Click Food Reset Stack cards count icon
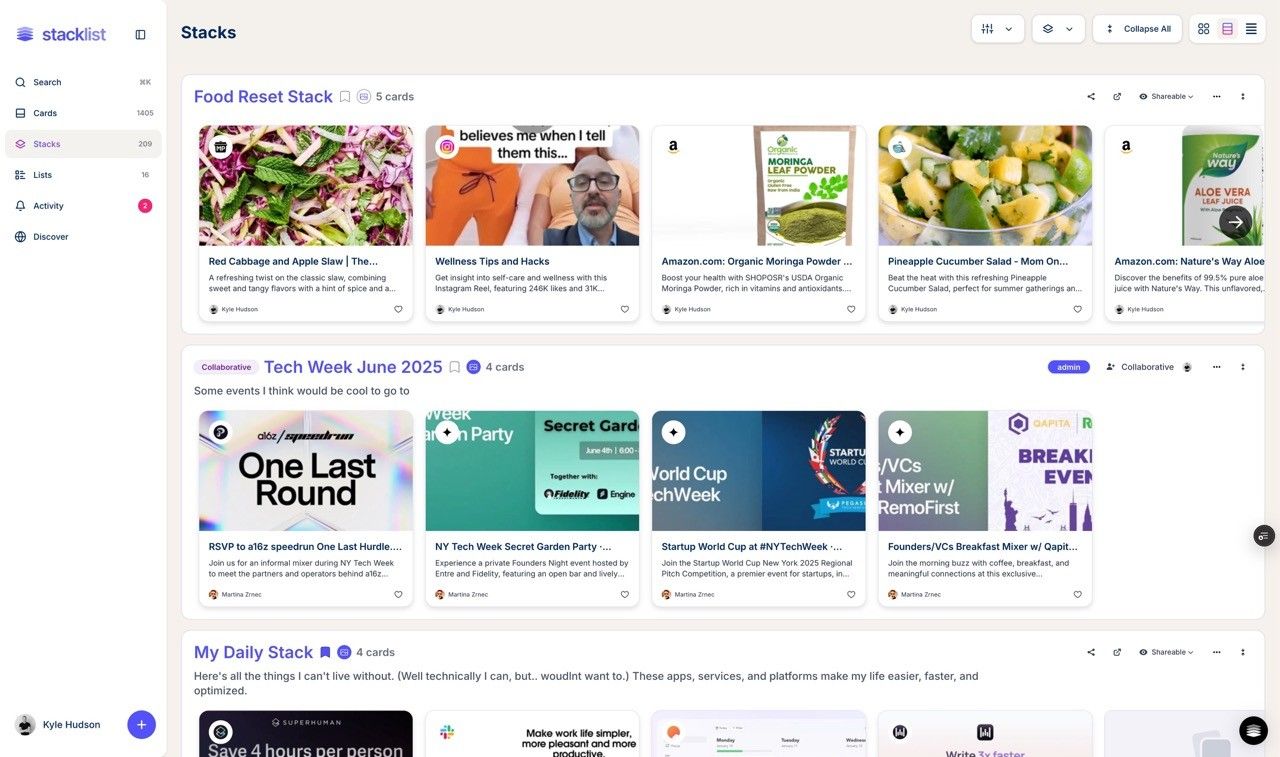The height and width of the screenshot is (757, 1280). pyautogui.click(x=364, y=97)
